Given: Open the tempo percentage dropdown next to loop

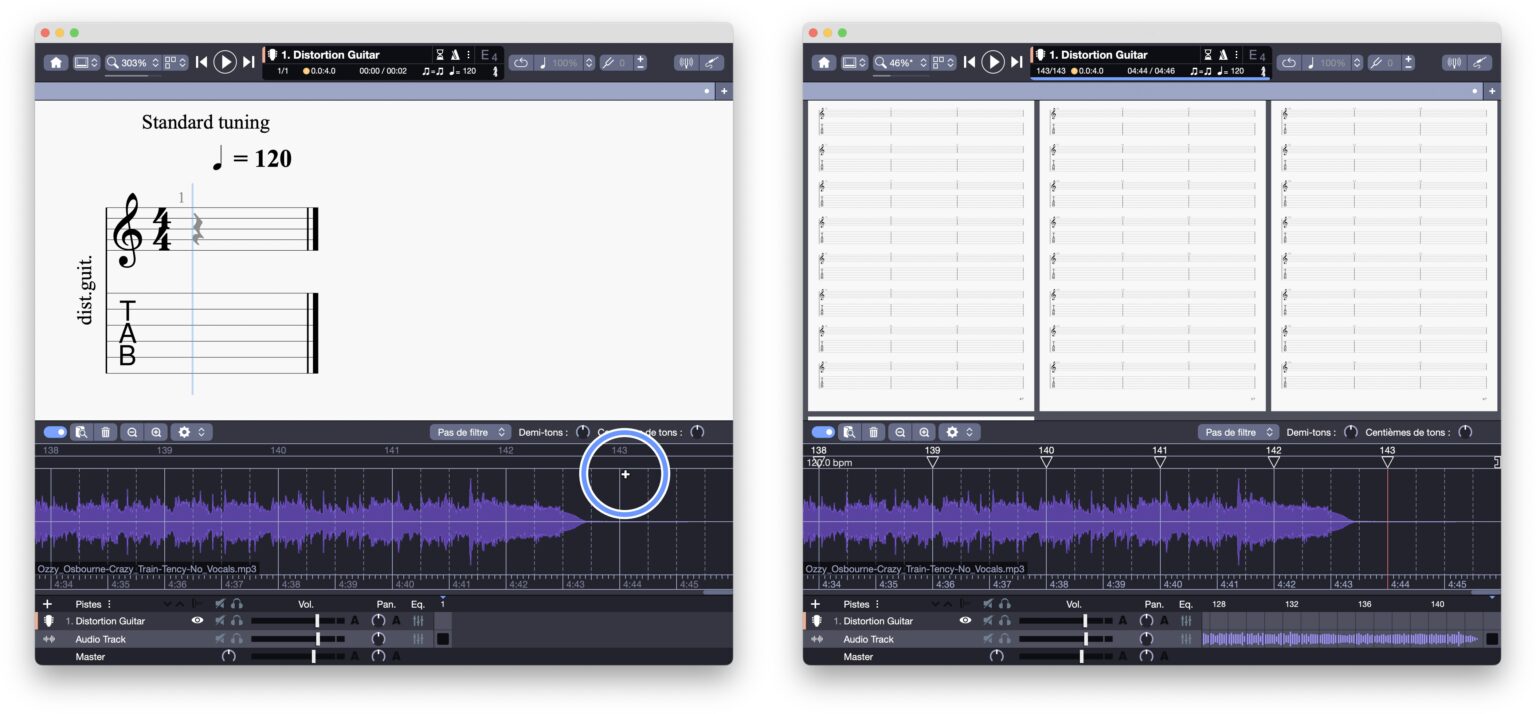Looking at the screenshot, I should click(x=564, y=62).
